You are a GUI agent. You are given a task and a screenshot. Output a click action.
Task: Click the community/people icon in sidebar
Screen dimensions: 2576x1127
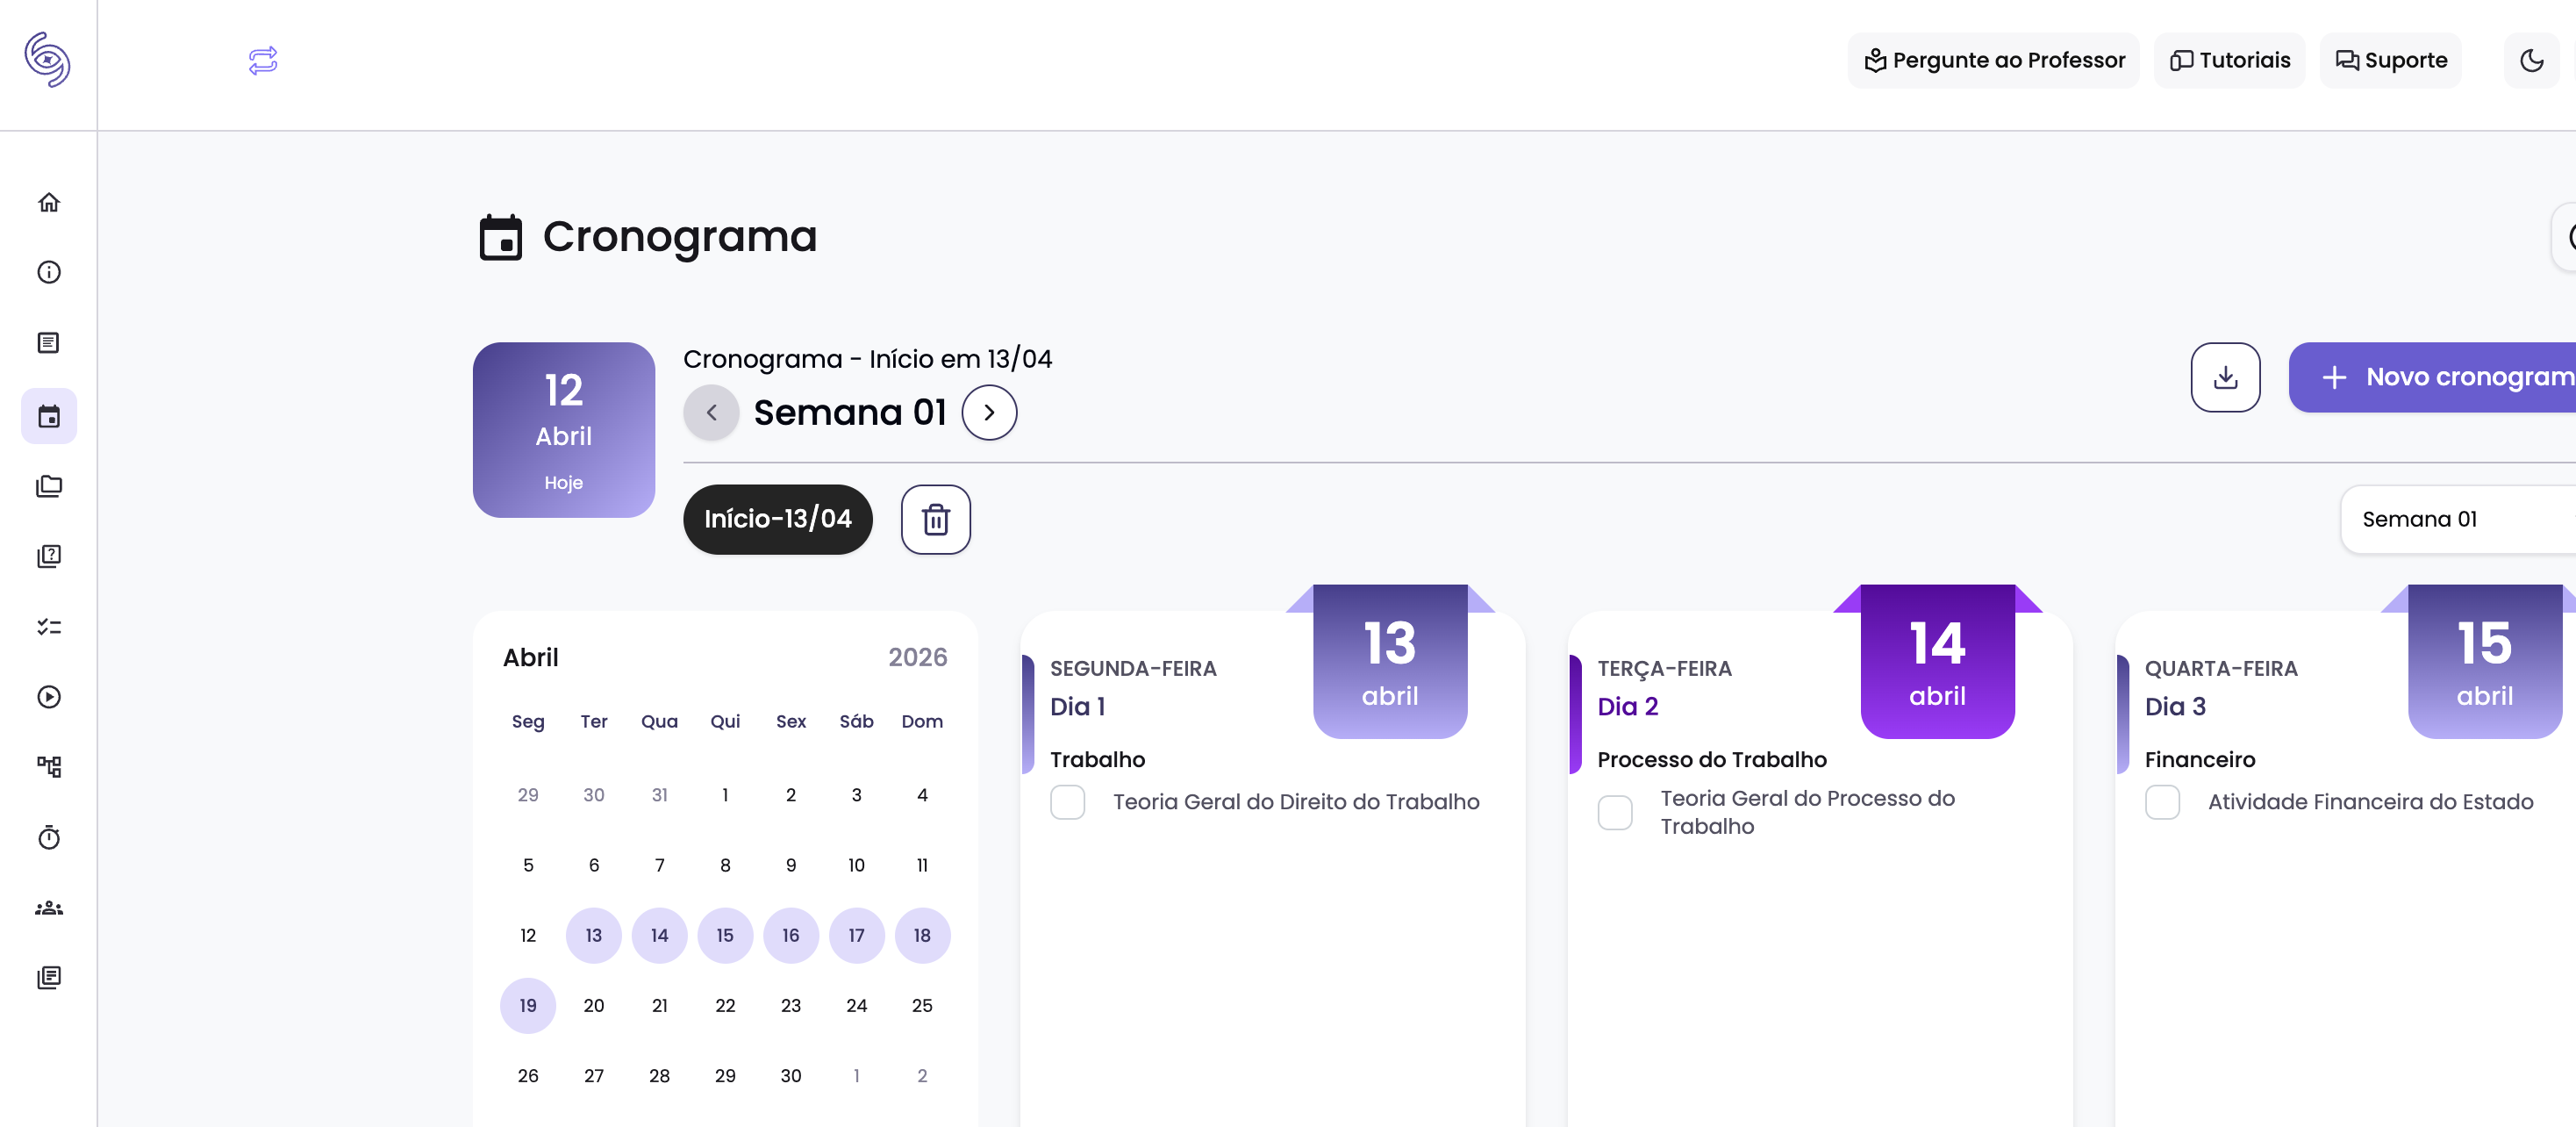[48, 908]
